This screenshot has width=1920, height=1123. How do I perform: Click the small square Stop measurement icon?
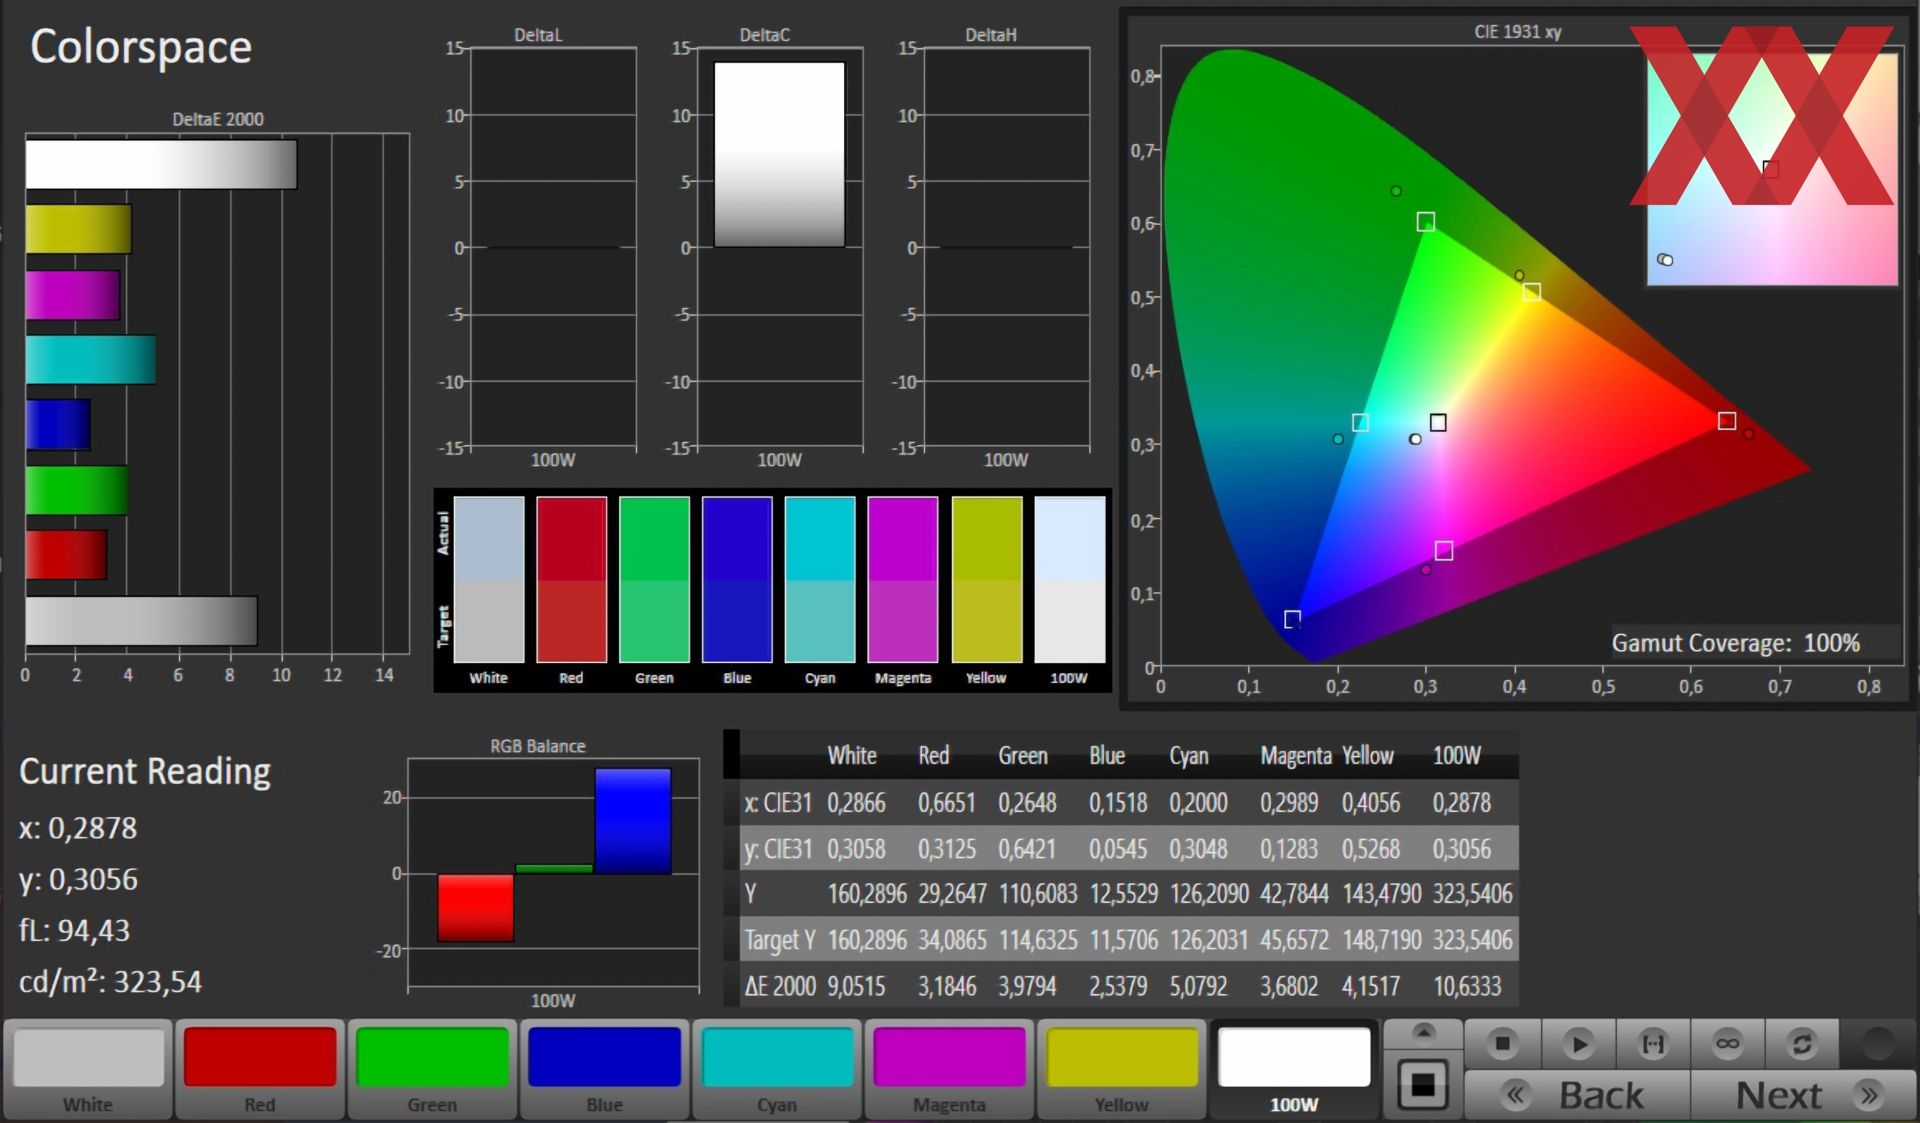point(1502,1044)
